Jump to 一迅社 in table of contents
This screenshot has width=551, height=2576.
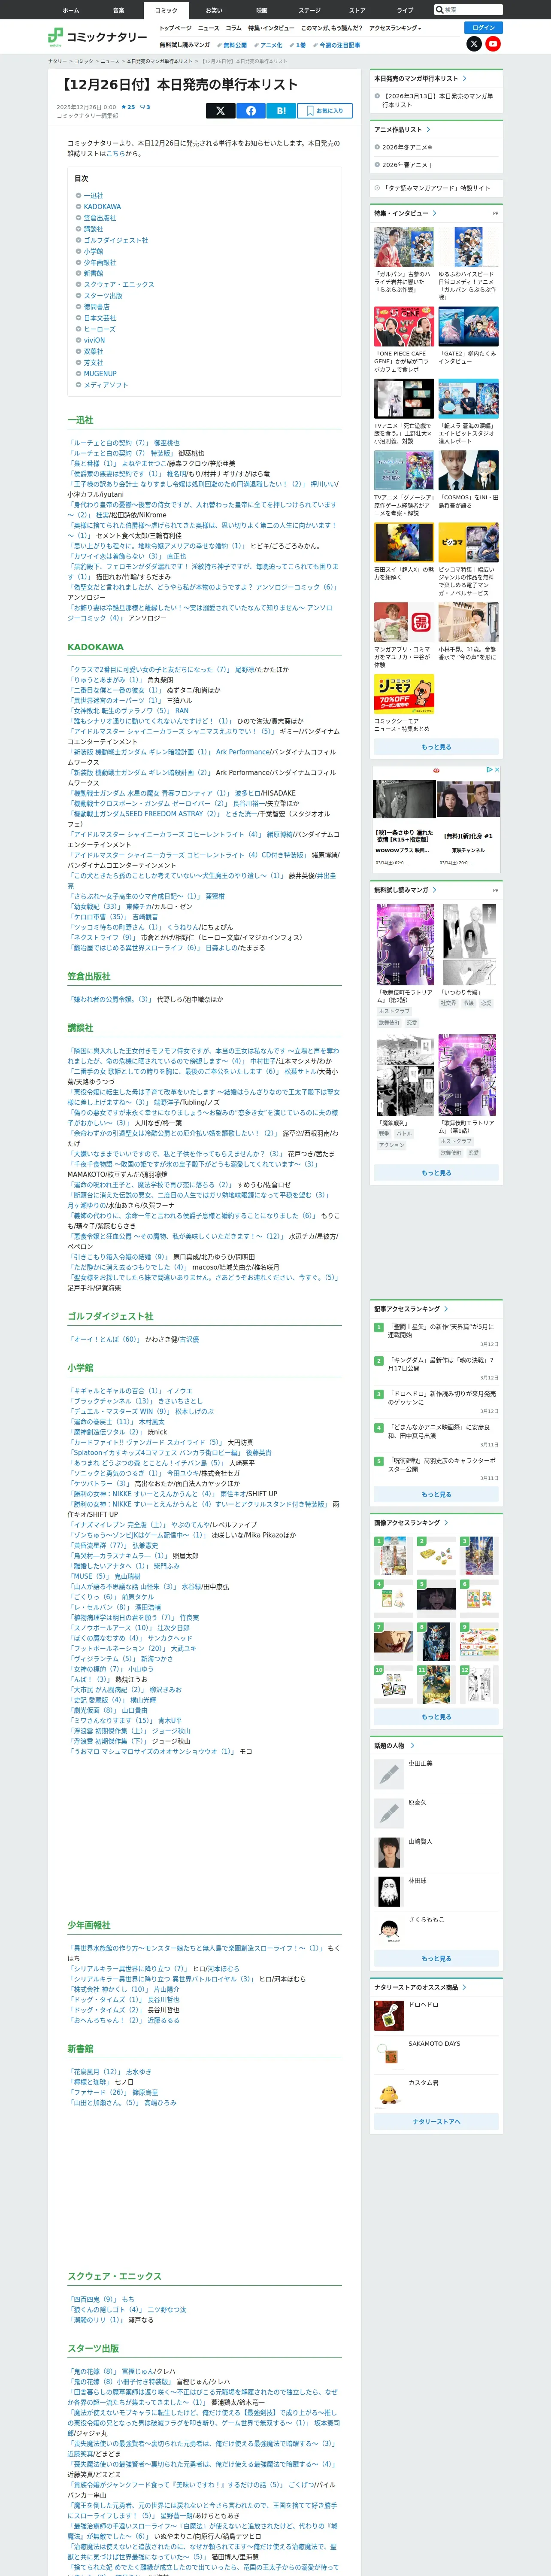[93, 196]
